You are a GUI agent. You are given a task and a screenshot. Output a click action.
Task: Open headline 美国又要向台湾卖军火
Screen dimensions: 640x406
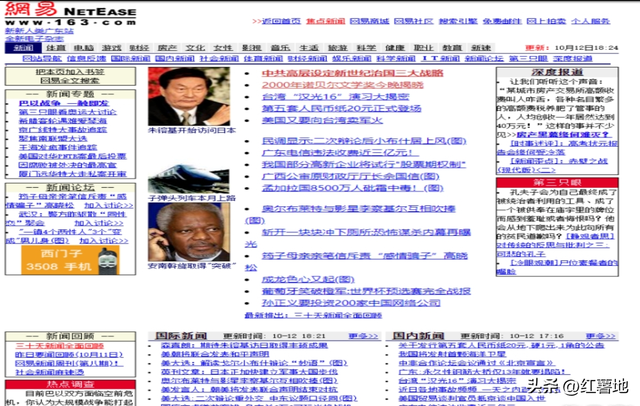(x=322, y=120)
